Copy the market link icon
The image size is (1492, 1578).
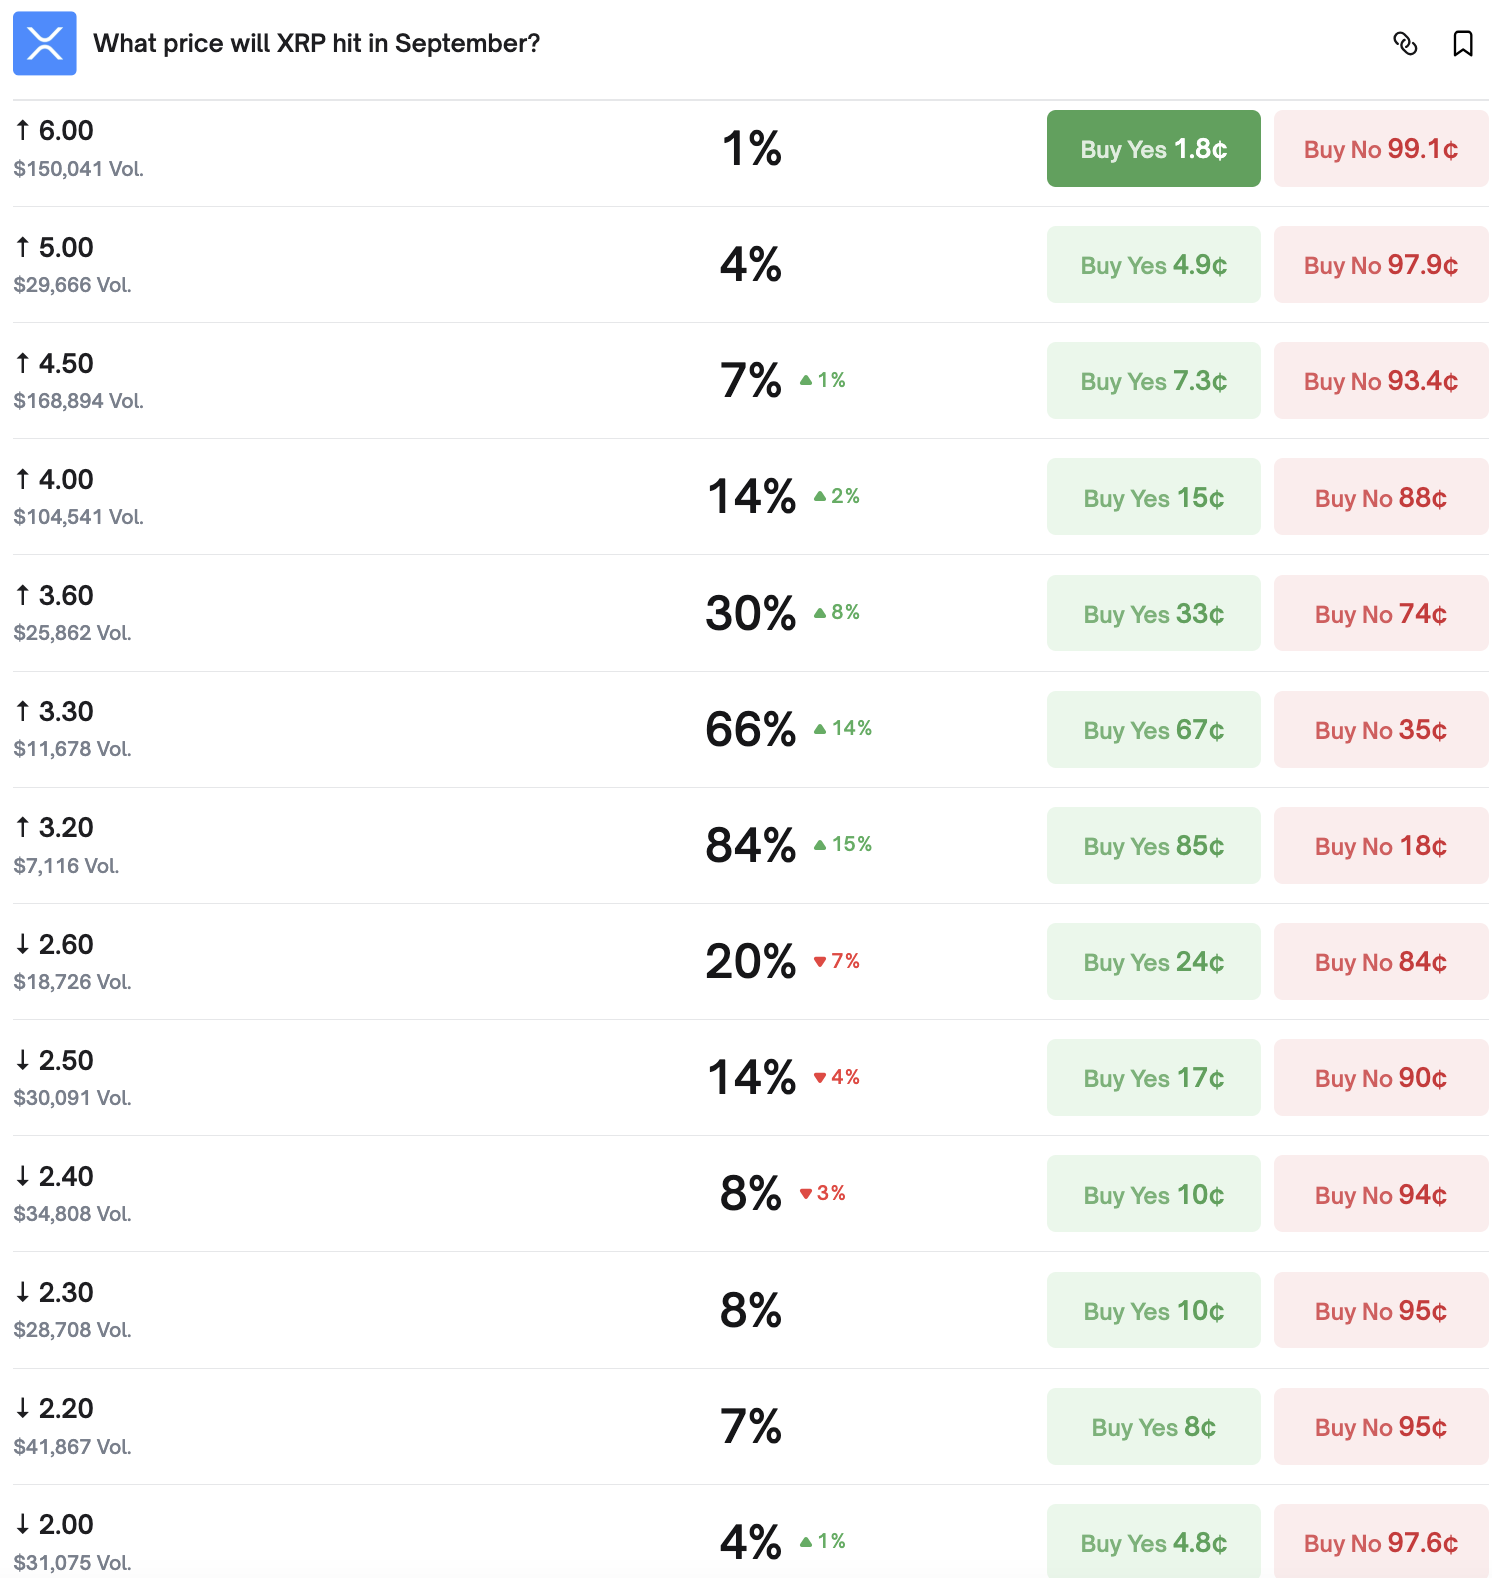(x=1405, y=44)
